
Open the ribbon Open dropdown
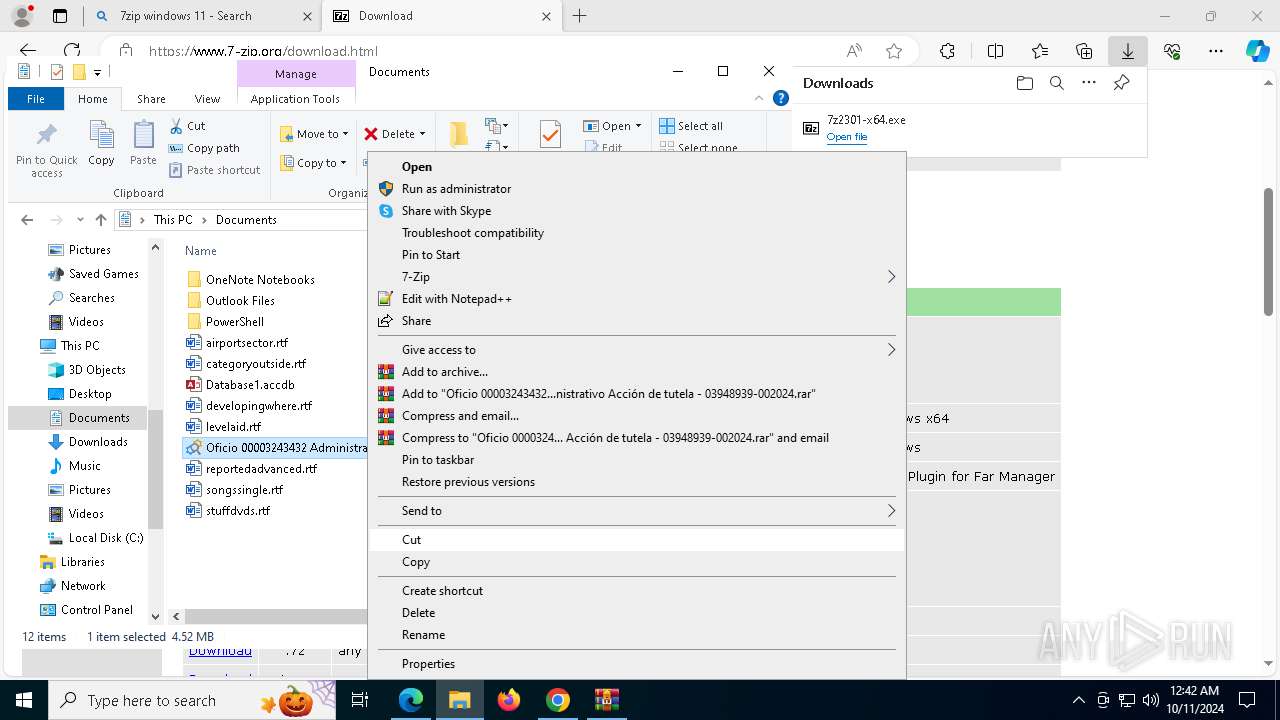[x=612, y=126]
